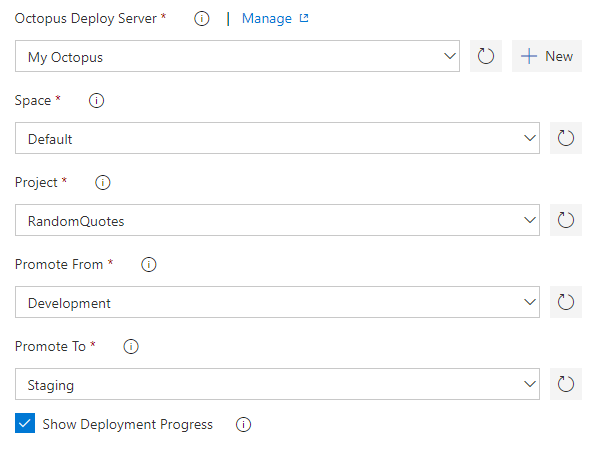Screen dimensions: 598x454
Task: Click info icon beside Show Deployment Progress
Action: tap(243, 424)
